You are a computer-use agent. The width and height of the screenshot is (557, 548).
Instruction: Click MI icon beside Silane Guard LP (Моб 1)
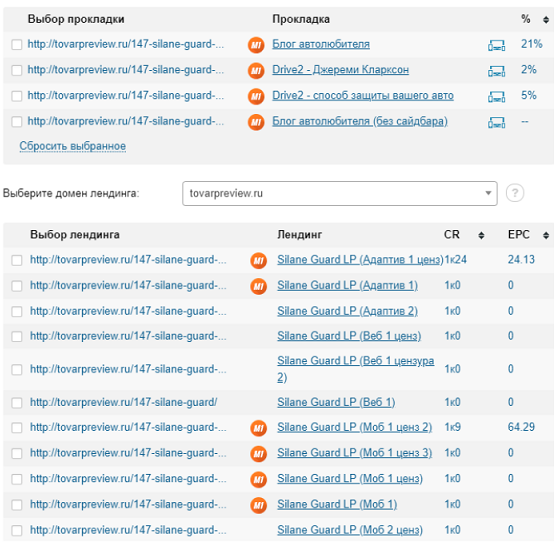pyautogui.click(x=259, y=505)
